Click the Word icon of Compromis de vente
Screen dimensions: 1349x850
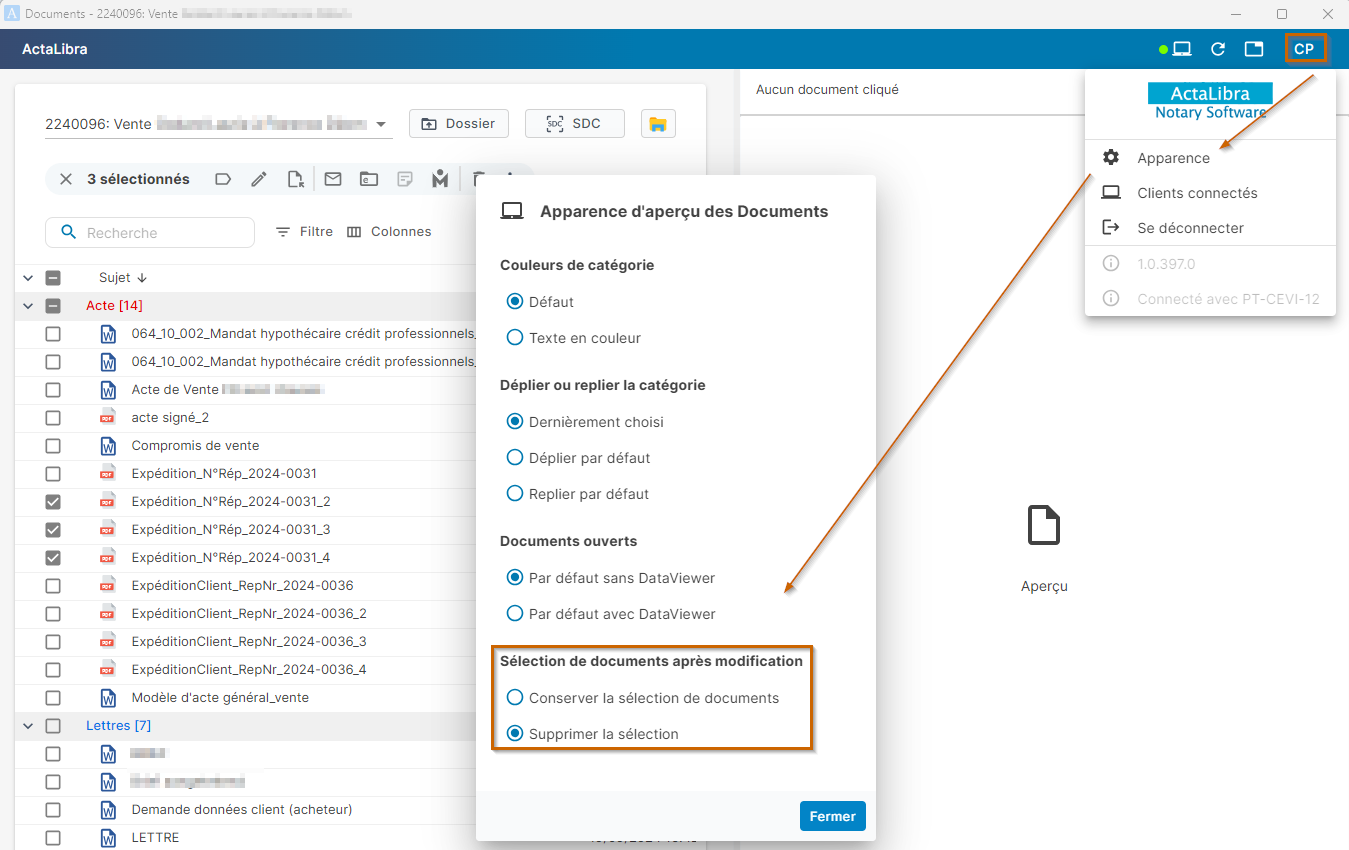108,445
